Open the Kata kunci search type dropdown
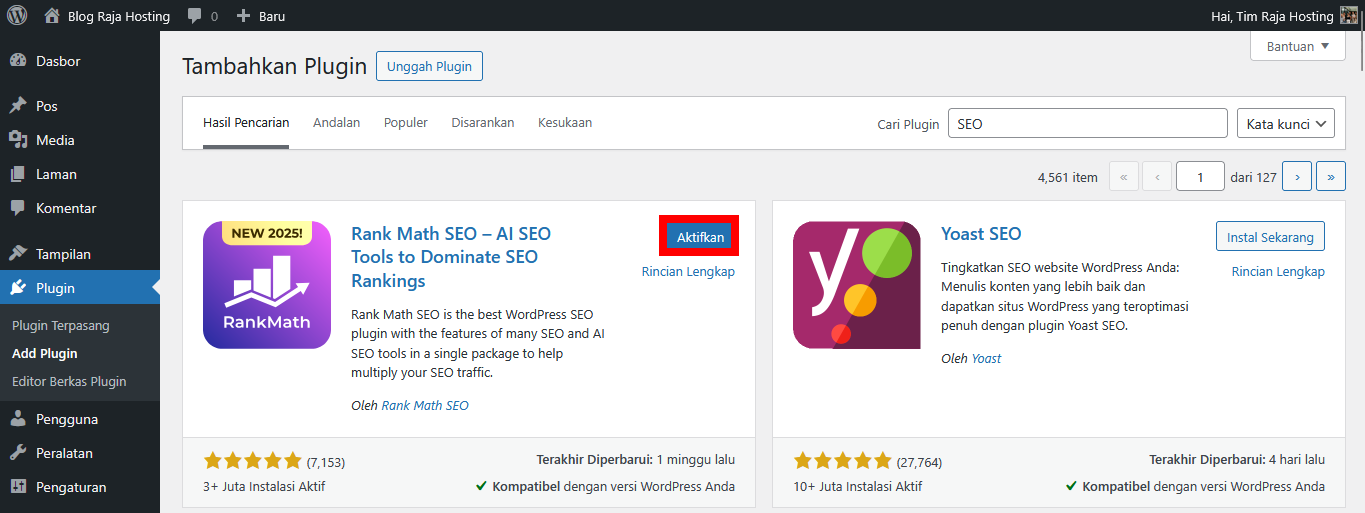The image size is (1365, 513). [1286, 124]
